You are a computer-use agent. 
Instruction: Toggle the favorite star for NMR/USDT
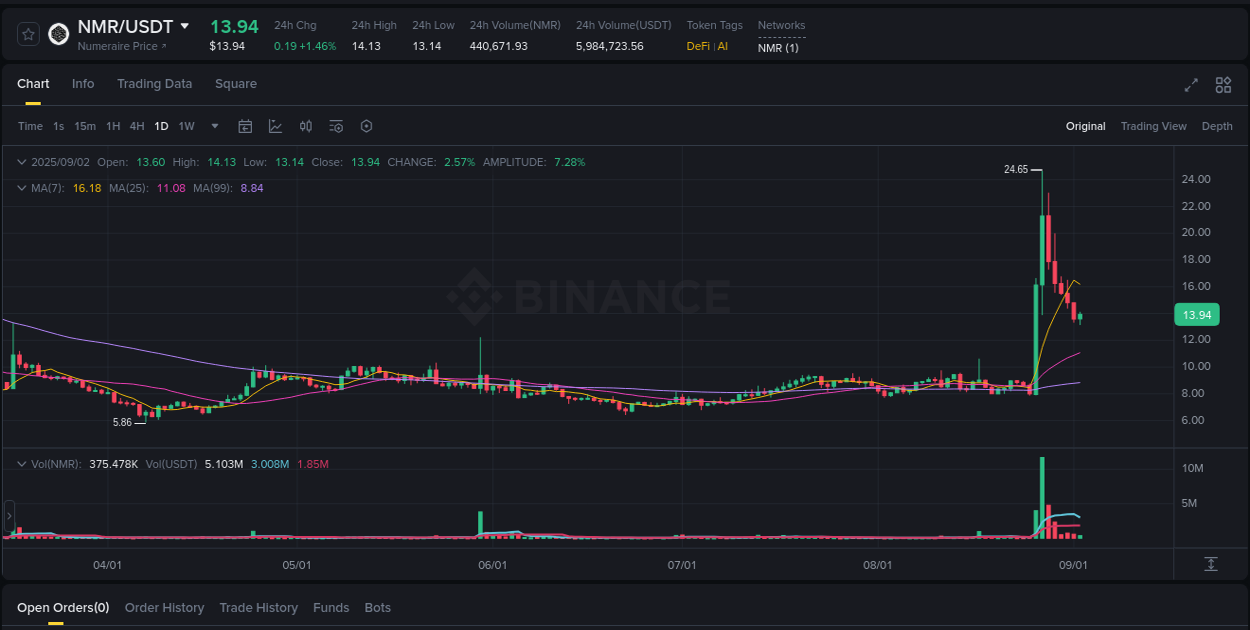point(27,33)
